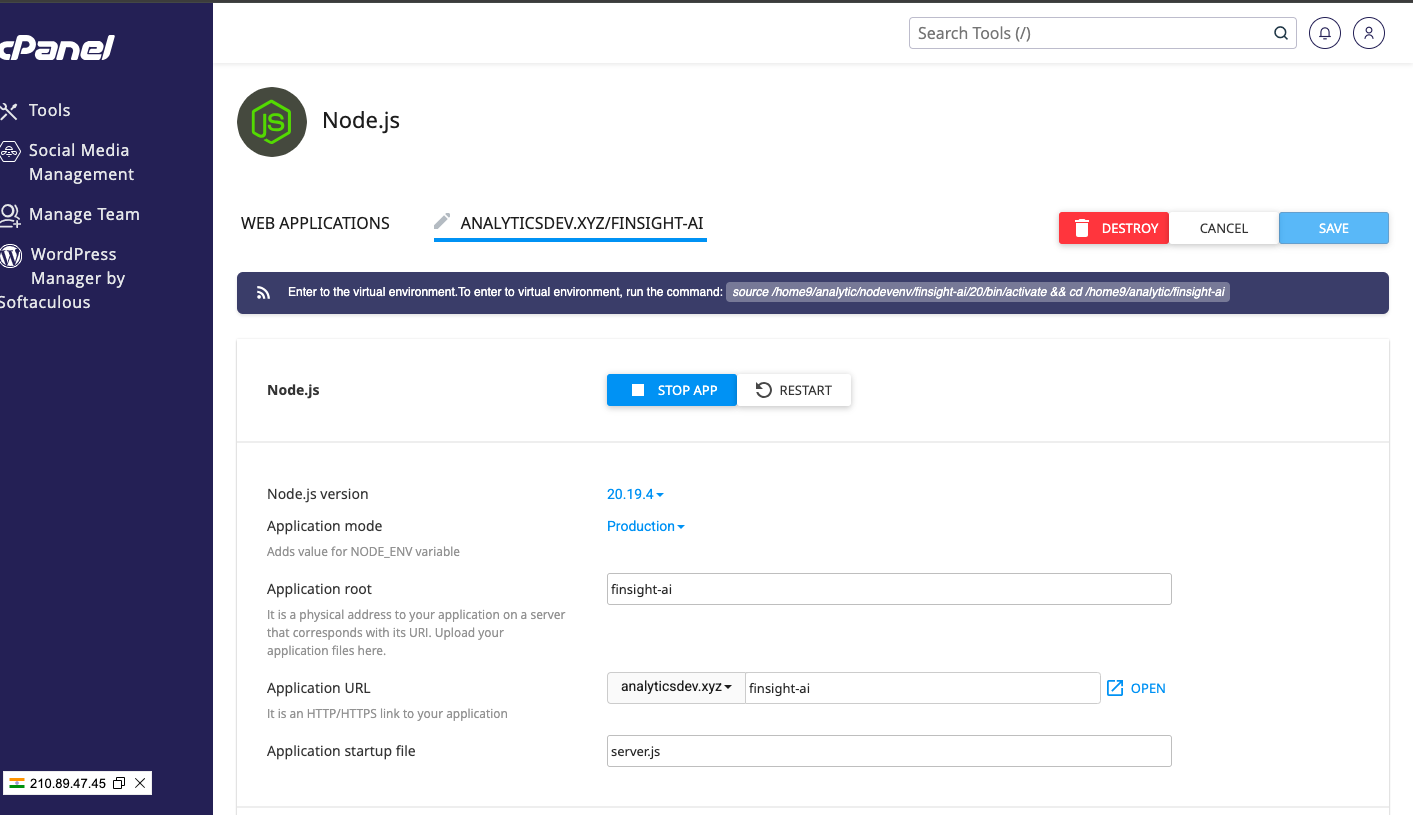Open the user account icon menu
The height and width of the screenshot is (815, 1413).
1369,33
